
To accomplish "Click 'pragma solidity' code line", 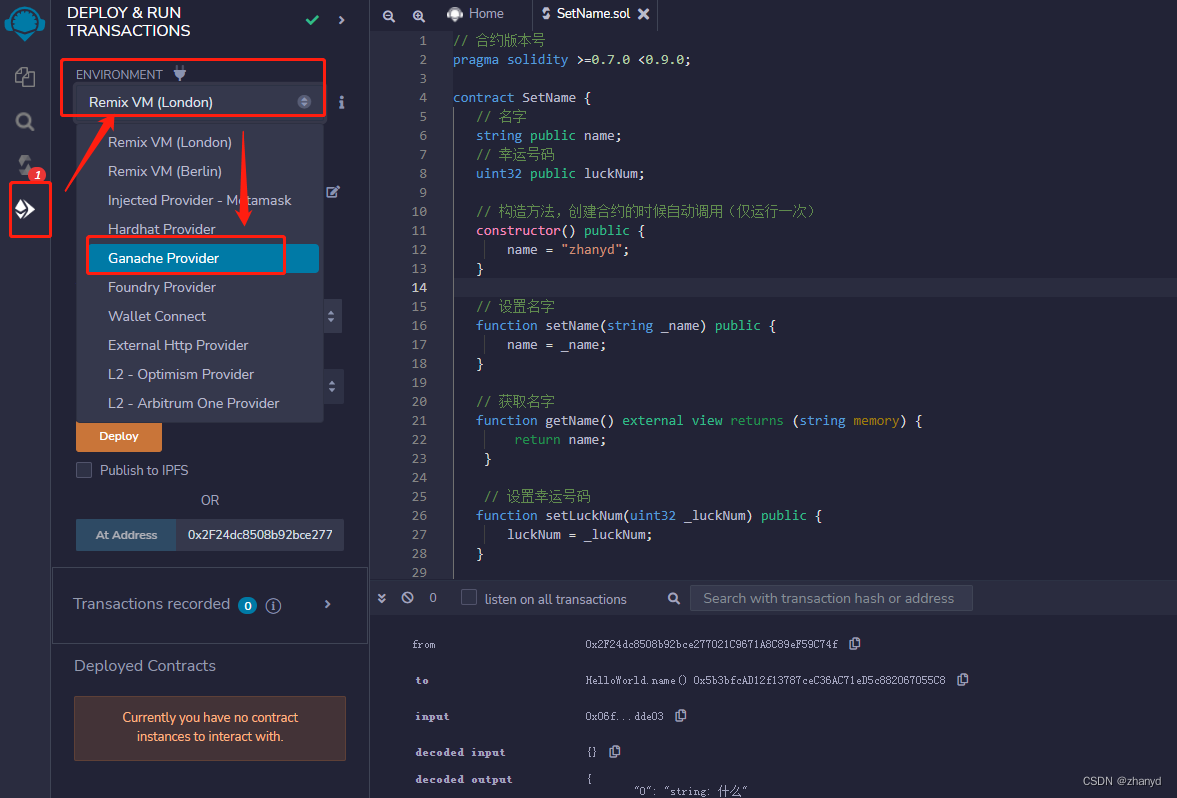I will [571, 59].
